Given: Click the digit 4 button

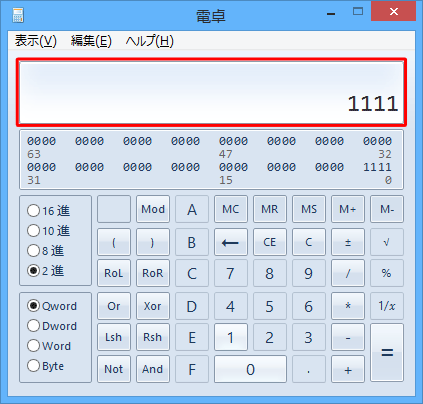Looking at the screenshot, I should (231, 306).
